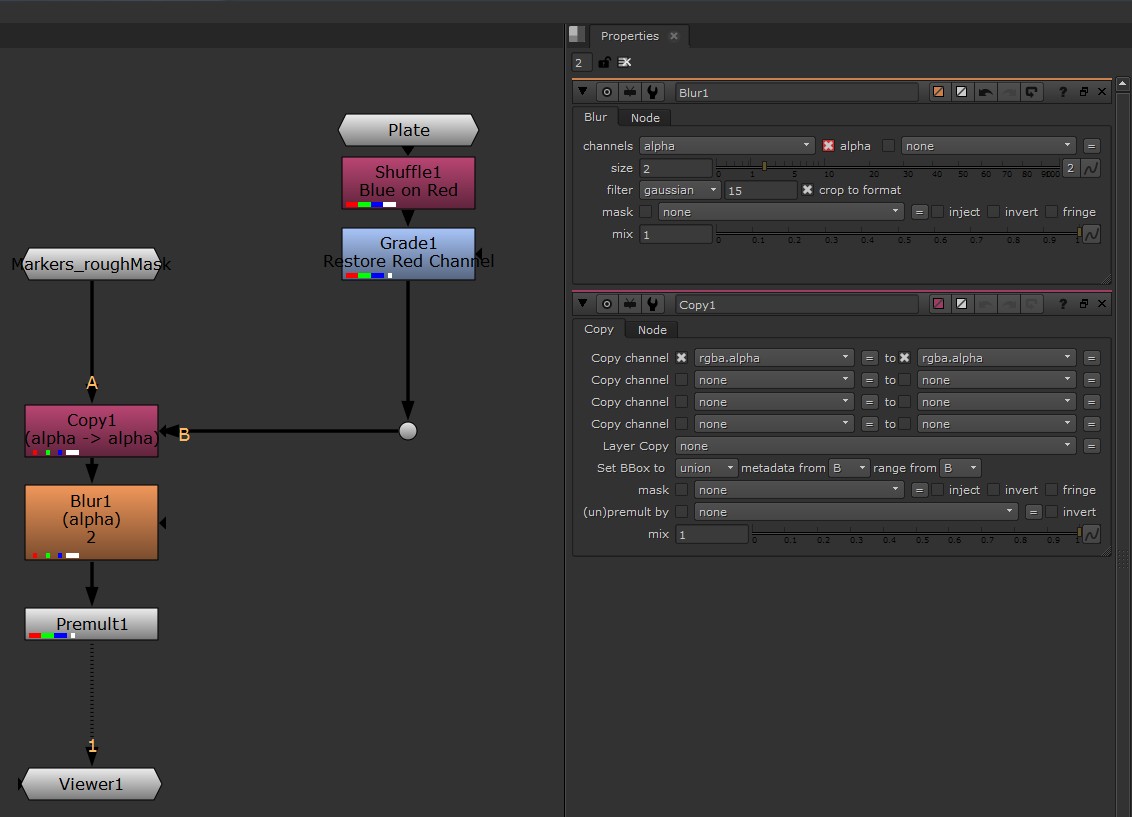The width and height of the screenshot is (1132, 817).
Task: Open help for the Copy1 node
Action: (1063, 304)
